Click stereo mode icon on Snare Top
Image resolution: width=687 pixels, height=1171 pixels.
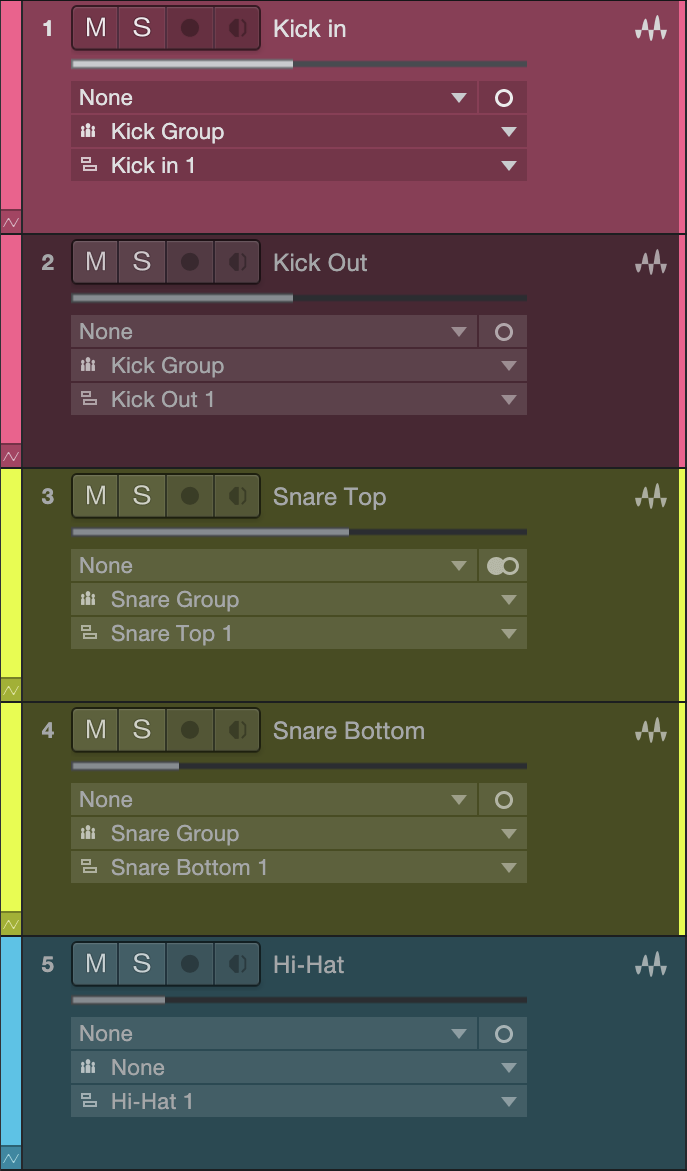tap(503, 566)
